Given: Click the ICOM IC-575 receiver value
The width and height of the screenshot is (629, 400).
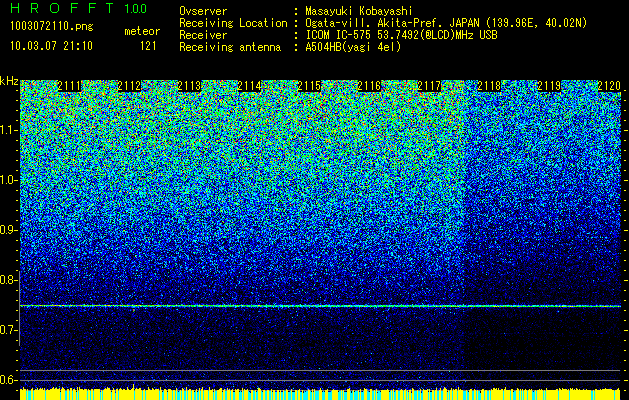Looking at the screenshot, I should click(x=402, y=35).
